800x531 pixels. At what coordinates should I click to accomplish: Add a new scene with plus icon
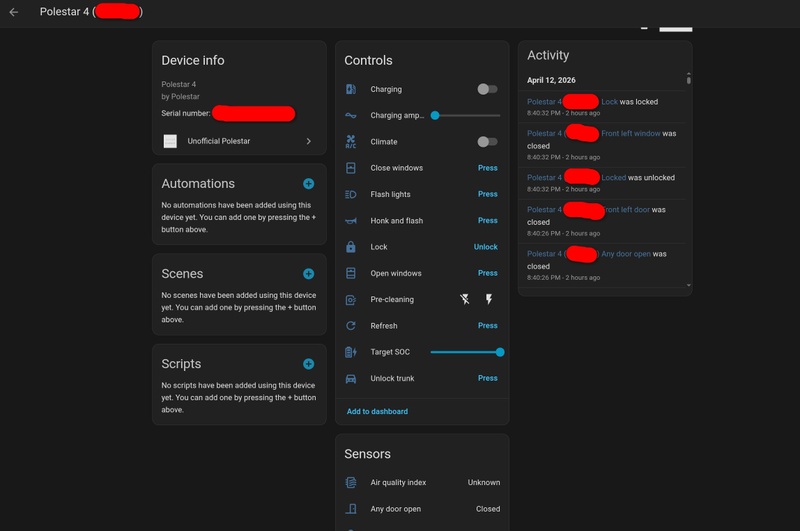point(309,274)
